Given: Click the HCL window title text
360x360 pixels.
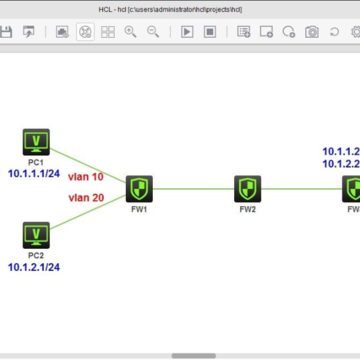Looking at the screenshot, I should 170,10.
